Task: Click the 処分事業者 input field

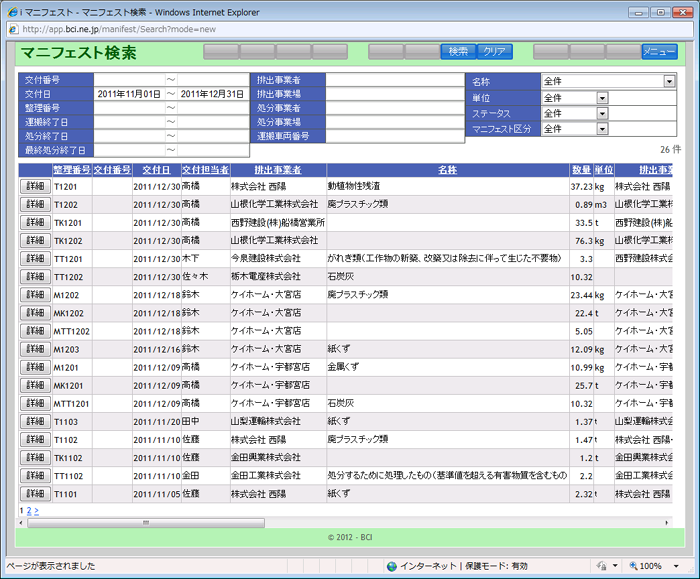Action: [395, 108]
